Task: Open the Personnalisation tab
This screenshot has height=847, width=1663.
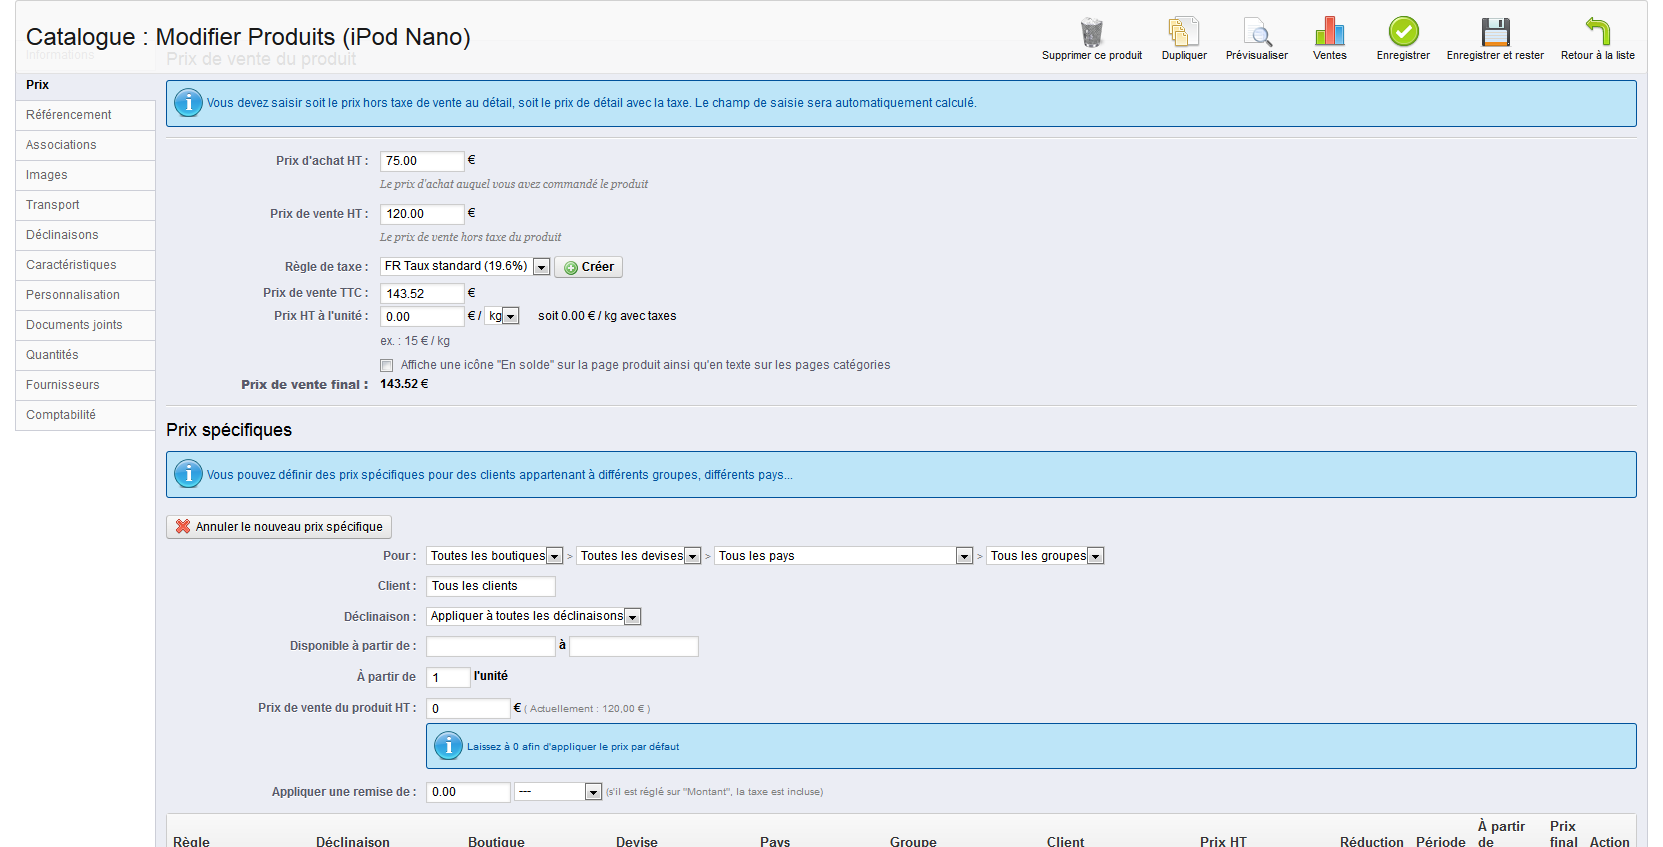Action: [85, 295]
